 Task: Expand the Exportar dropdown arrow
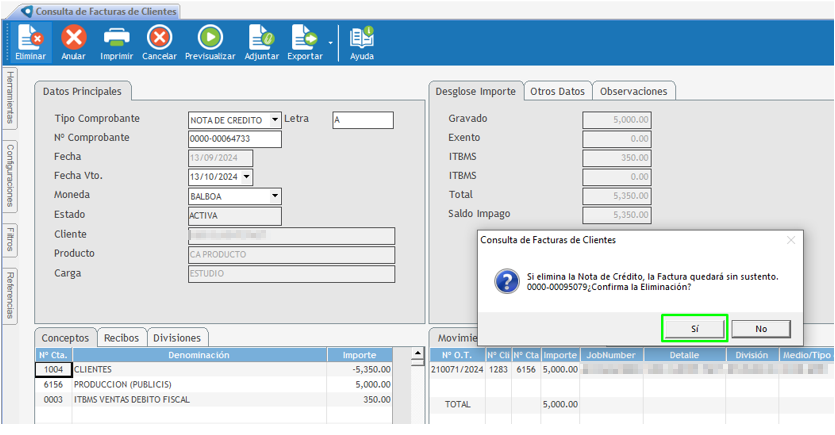coord(330,43)
